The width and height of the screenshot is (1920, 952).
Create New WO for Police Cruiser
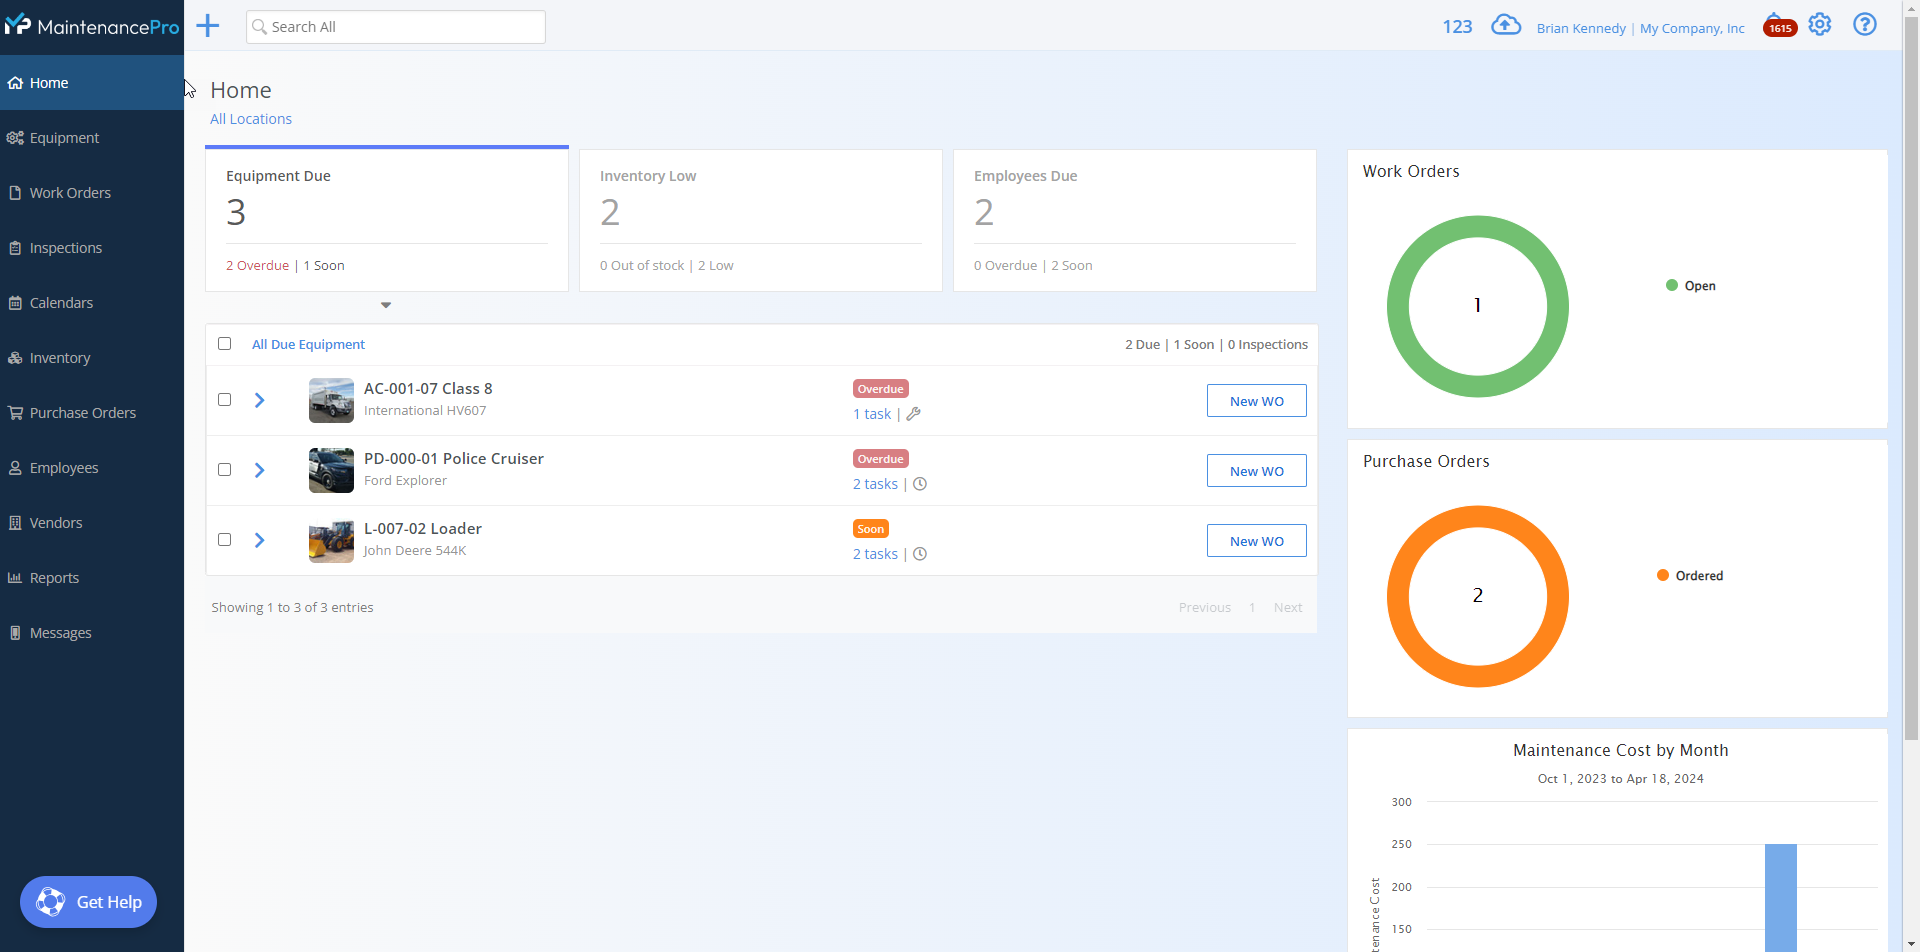tap(1256, 470)
